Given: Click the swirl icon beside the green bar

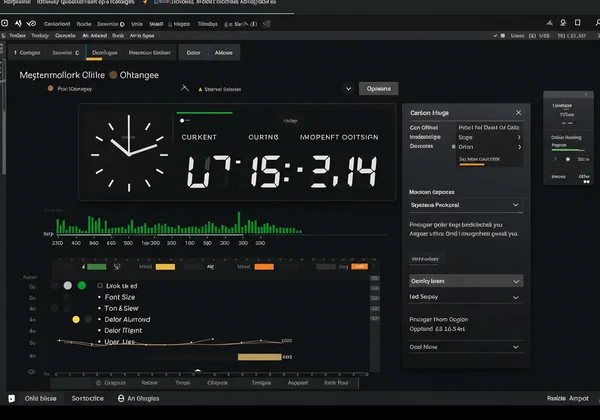Looking at the screenshot, I should tap(117, 267).
